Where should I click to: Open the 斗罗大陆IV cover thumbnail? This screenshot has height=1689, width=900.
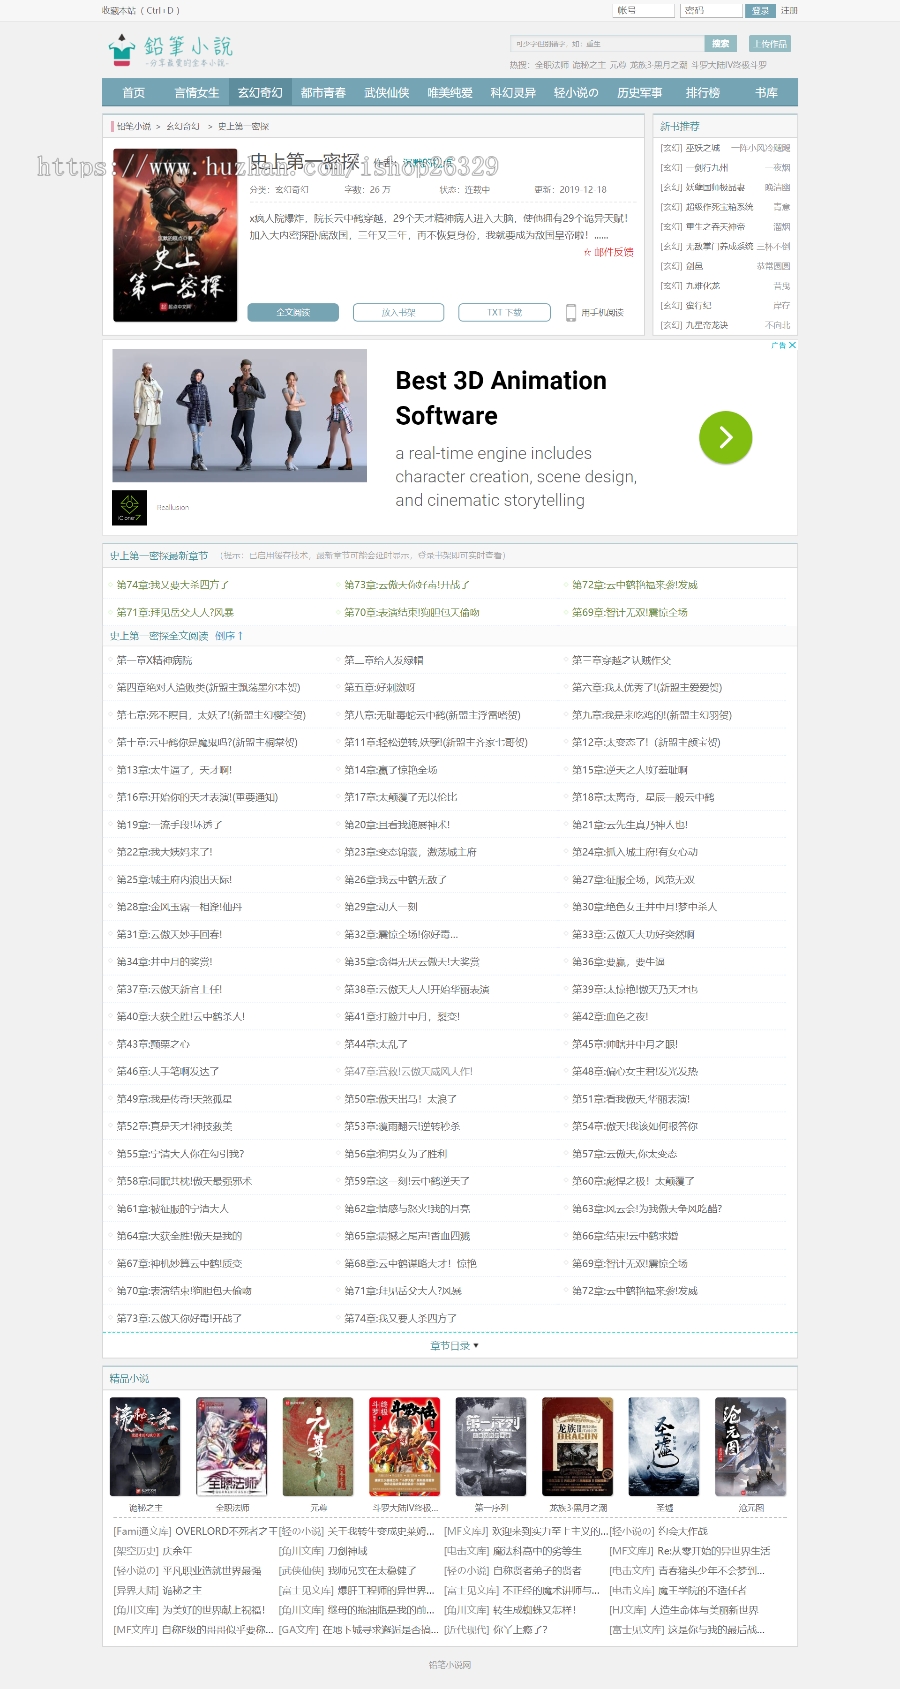tap(405, 1446)
